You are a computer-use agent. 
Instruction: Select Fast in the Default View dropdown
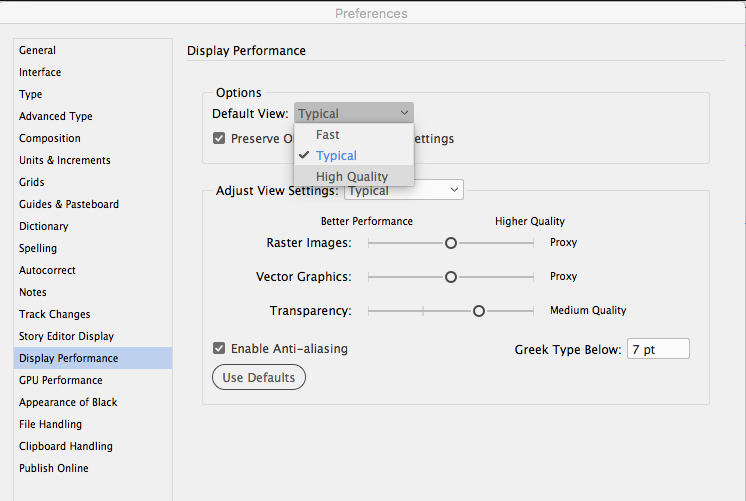[328, 135]
